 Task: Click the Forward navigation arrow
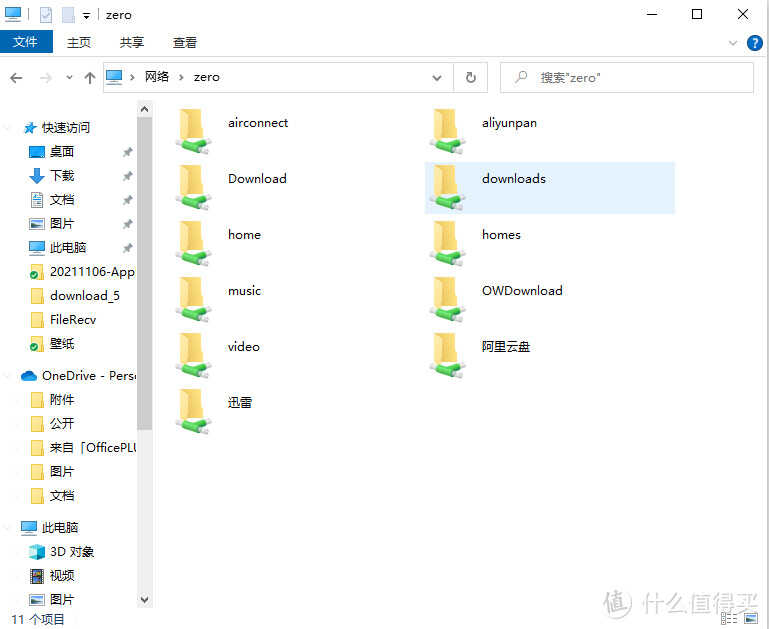[x=46, y=77]
